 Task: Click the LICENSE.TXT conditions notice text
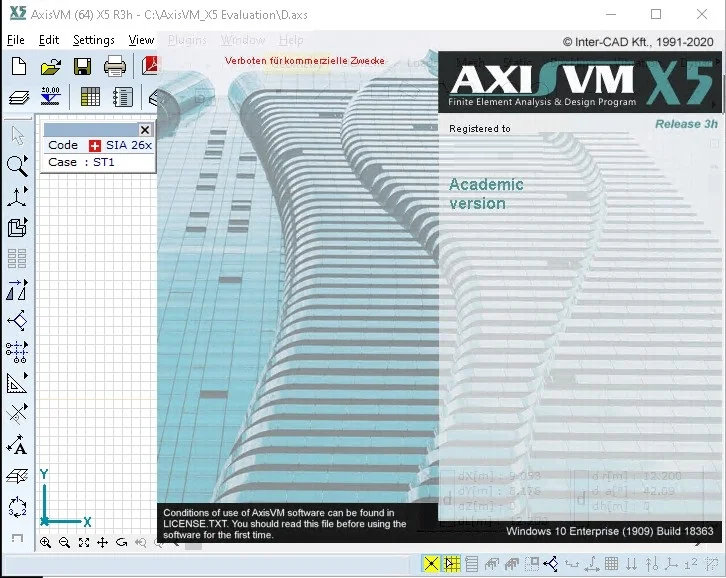click(284, 524)
